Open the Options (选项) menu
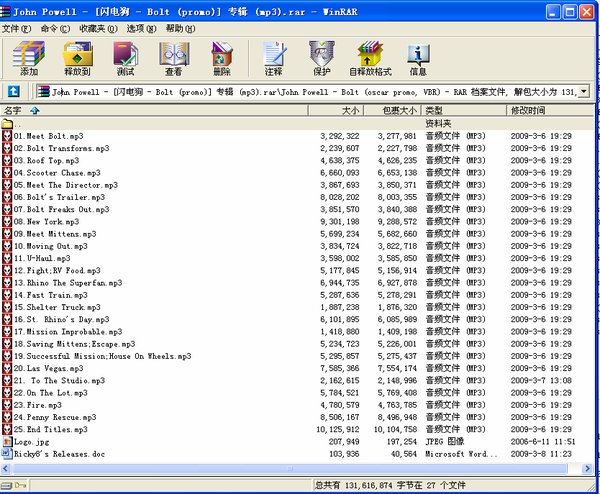Screen dimensions: 600x494 tap(141, 29)
